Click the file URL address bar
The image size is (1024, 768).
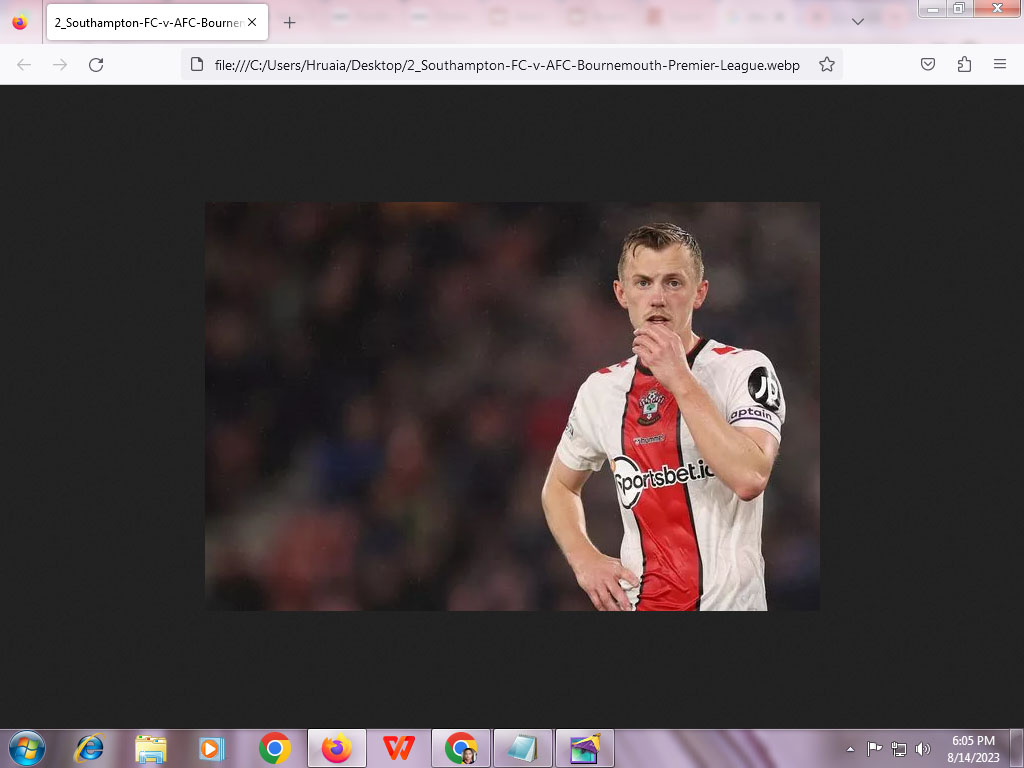(500, 65)
